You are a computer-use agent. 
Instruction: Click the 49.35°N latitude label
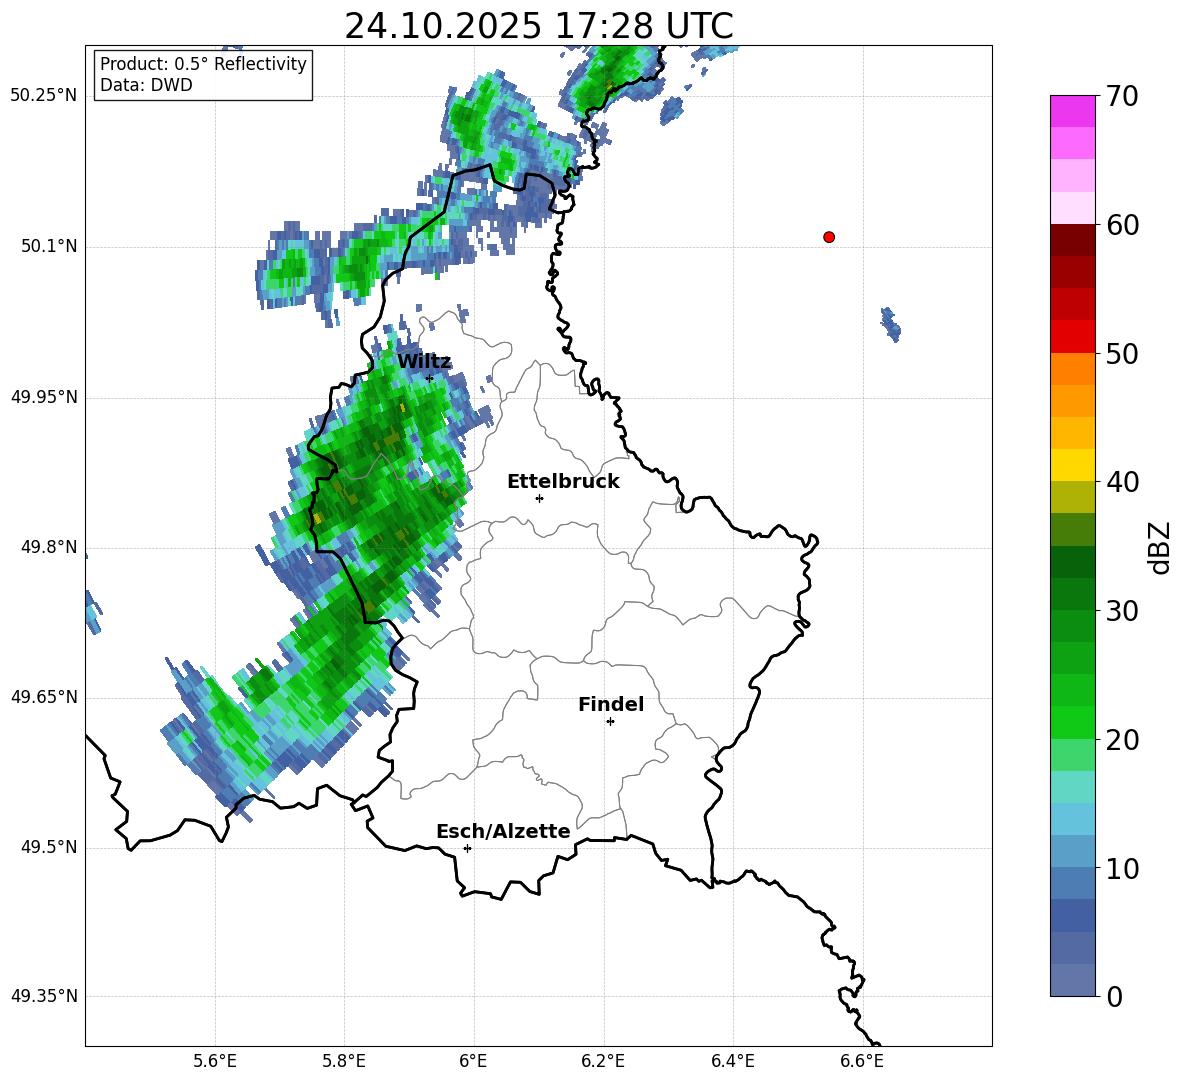coord(44,996)
